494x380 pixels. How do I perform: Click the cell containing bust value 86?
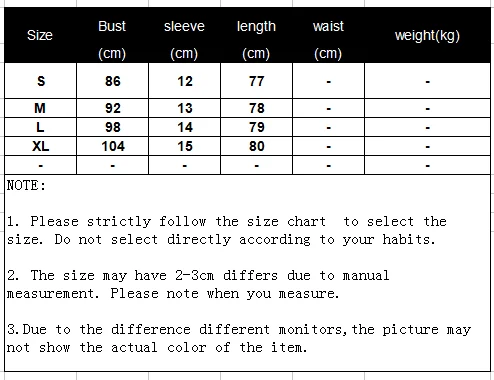pos(112,81)
